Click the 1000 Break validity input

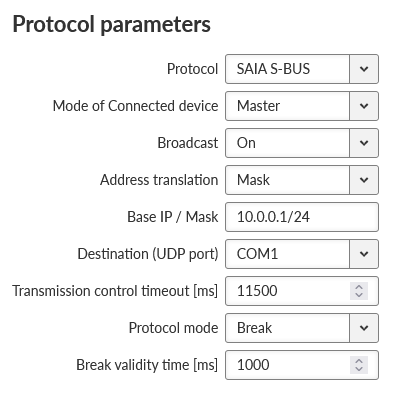tap(302, 365)
